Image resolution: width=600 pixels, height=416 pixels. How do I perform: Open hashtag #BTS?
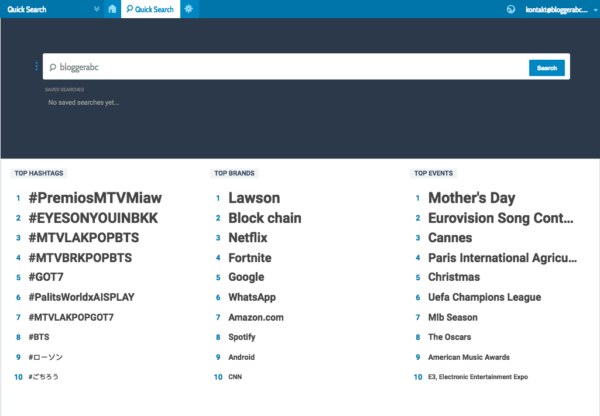pos(39,337)
